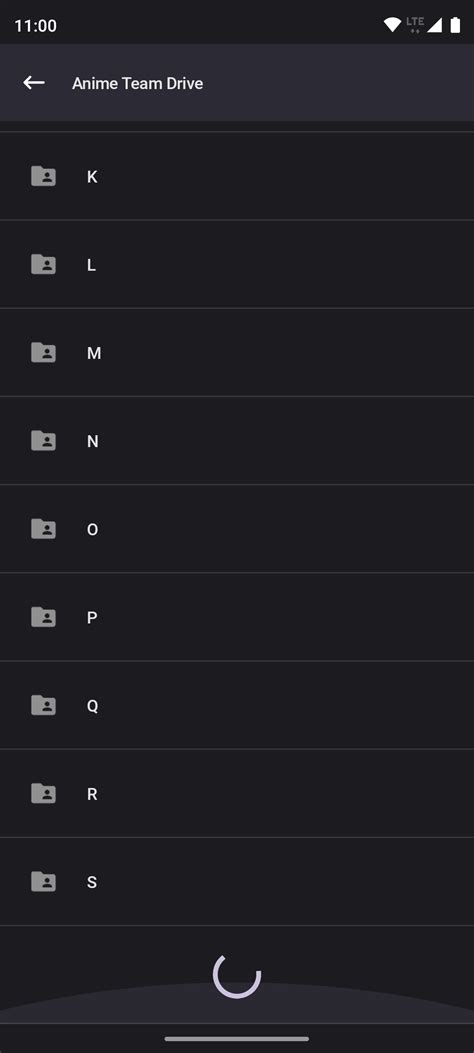Screen dimensions: 474x1053
Task: Click the shared folder icon for K
Action: tap(44, 176)
